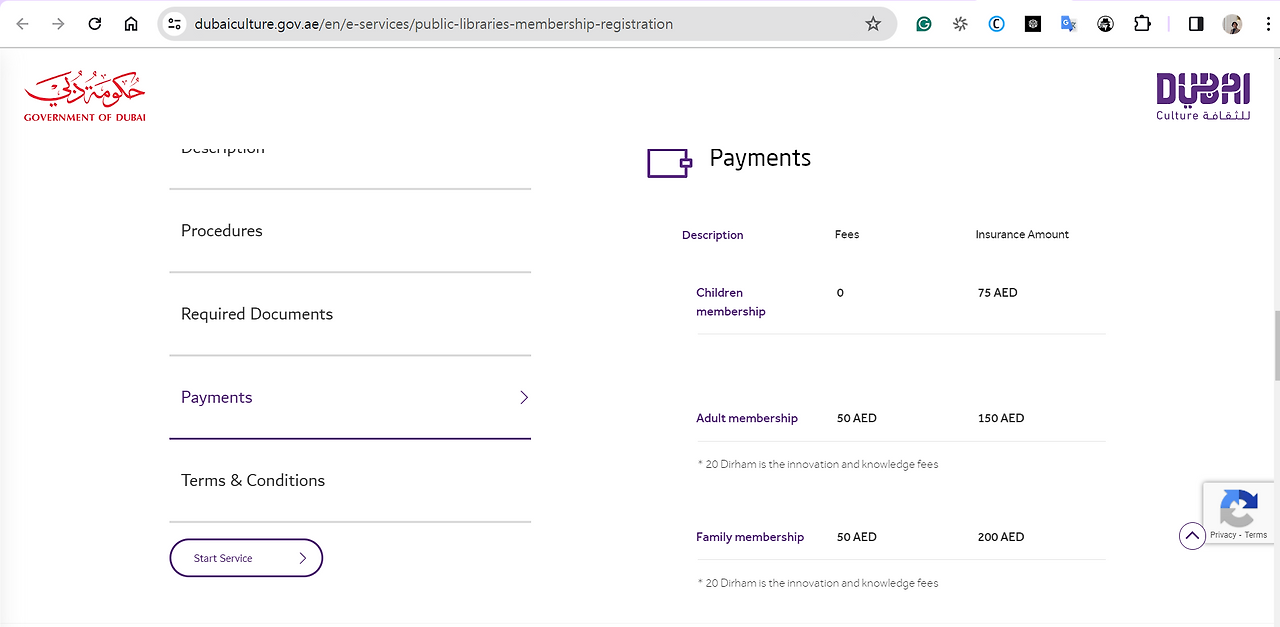Open the Required Documents section
Screen dimensions: 1280x627
pyautogui.click(x=257, y=314)
